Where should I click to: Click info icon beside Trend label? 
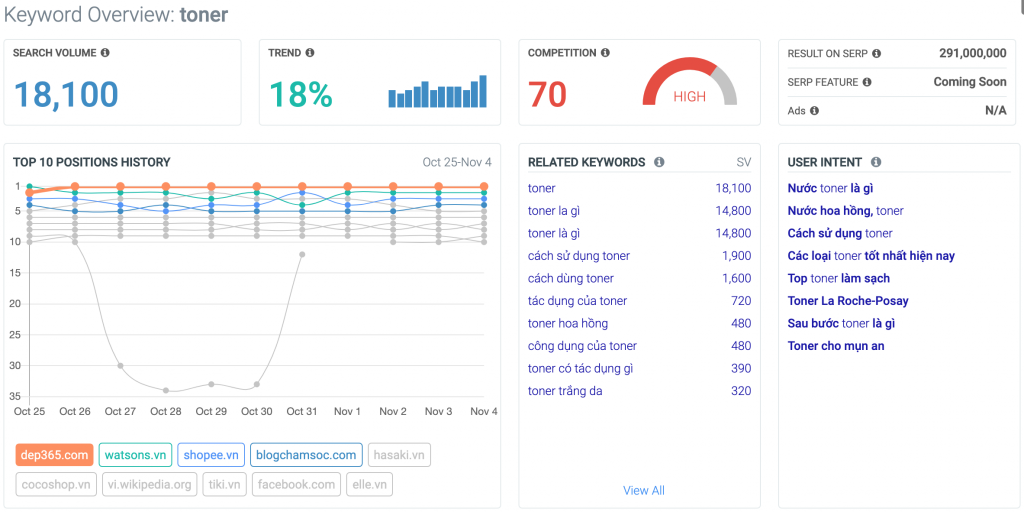310,53
